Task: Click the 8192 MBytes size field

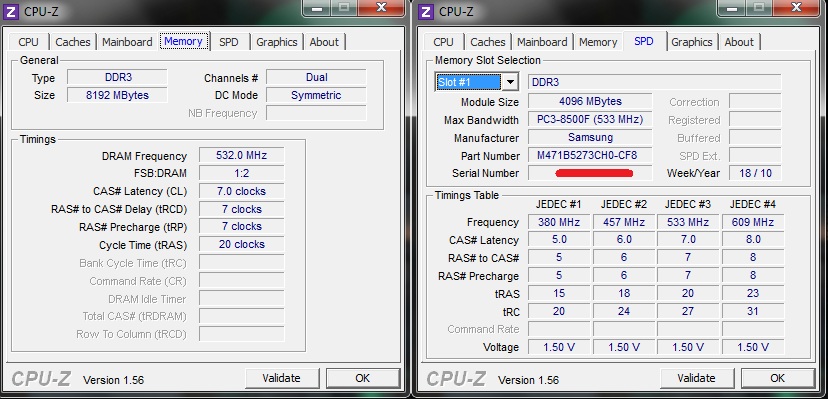Action: (x=118, y=96)
